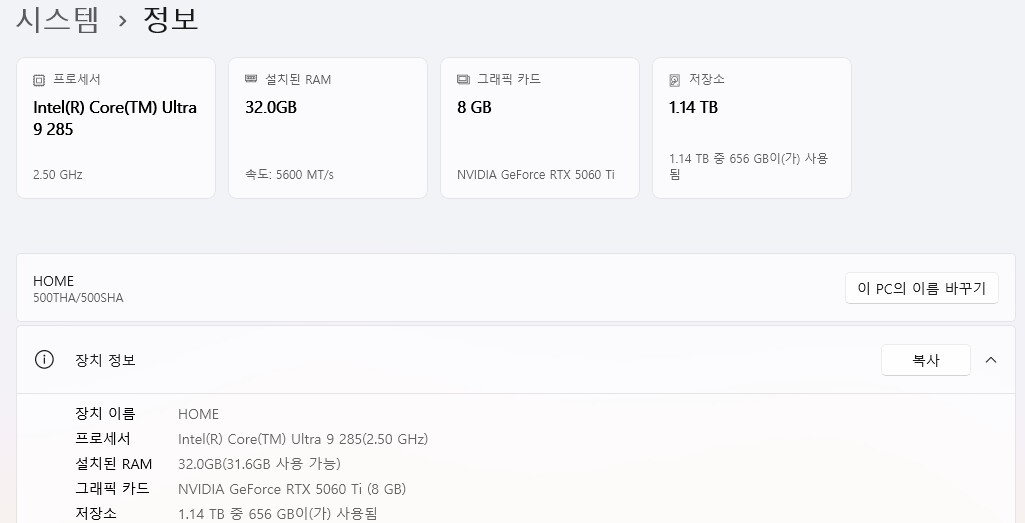Rename PC via 이 PC의 이름 바꾸기
The height and width of the screenshot is (523, 1025).
[x=922, y=288]
